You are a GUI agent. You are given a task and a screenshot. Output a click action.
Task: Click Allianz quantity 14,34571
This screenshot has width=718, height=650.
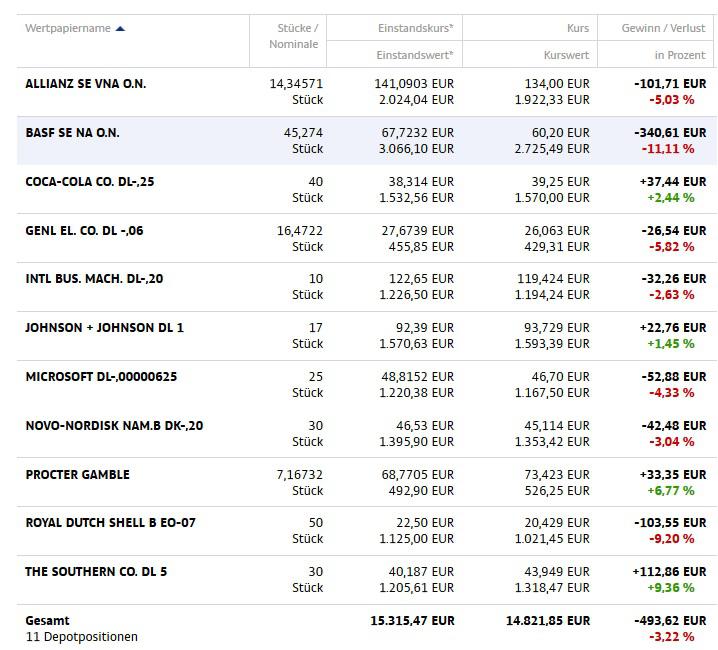(296, 84)
